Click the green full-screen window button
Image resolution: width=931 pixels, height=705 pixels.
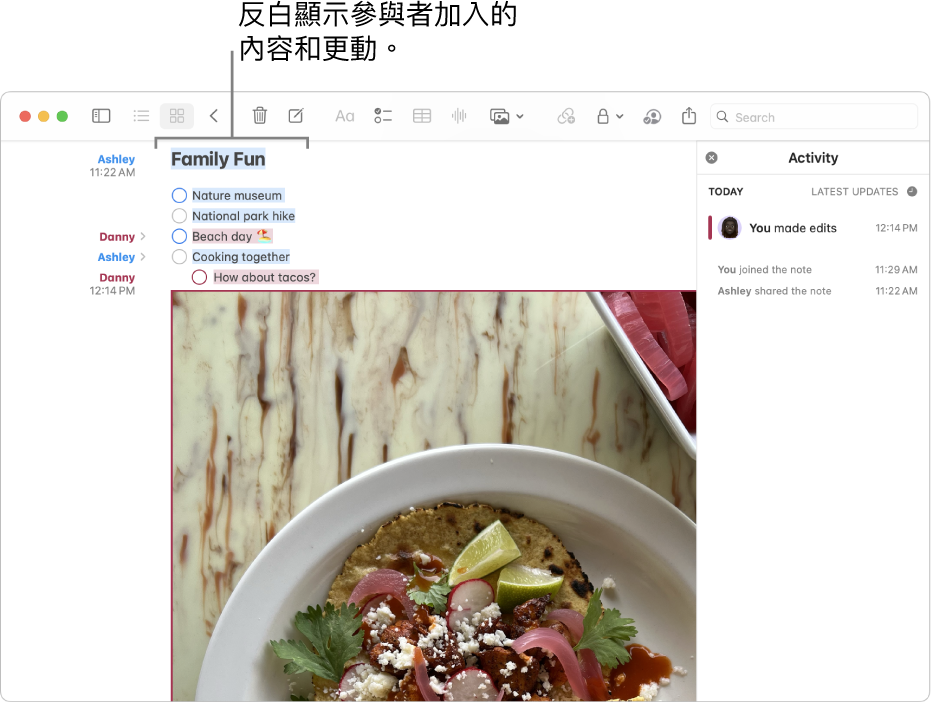tap(62, 116)
